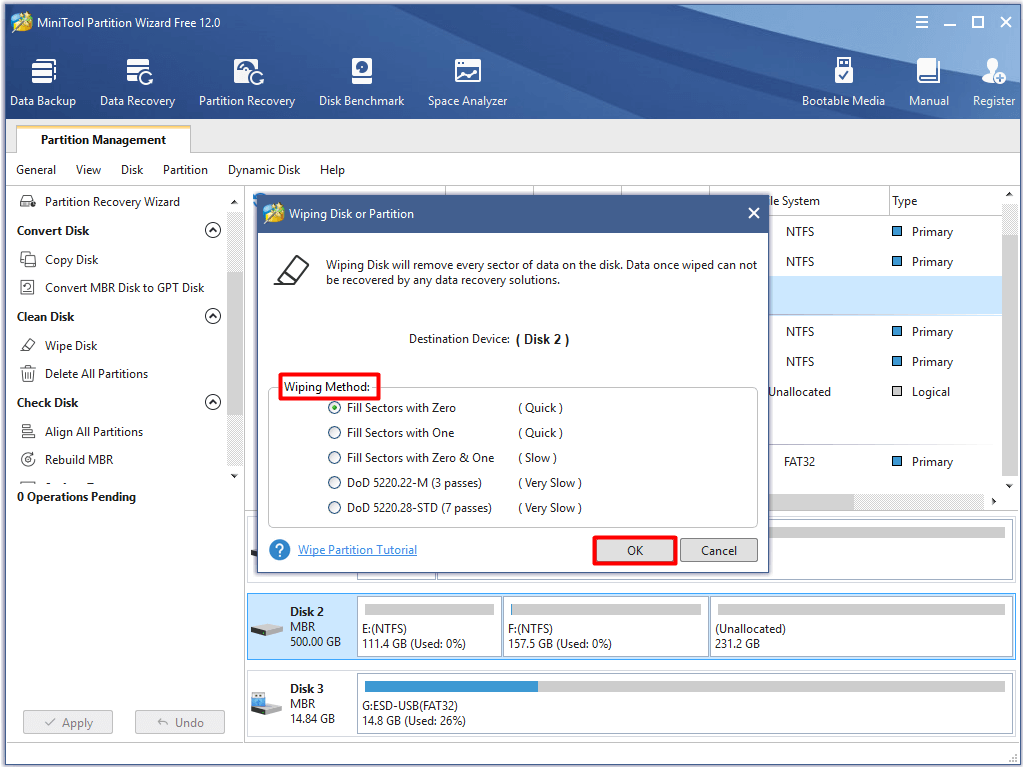
Task: Select Fill Sectors with One method
Action: pos(334,432)
